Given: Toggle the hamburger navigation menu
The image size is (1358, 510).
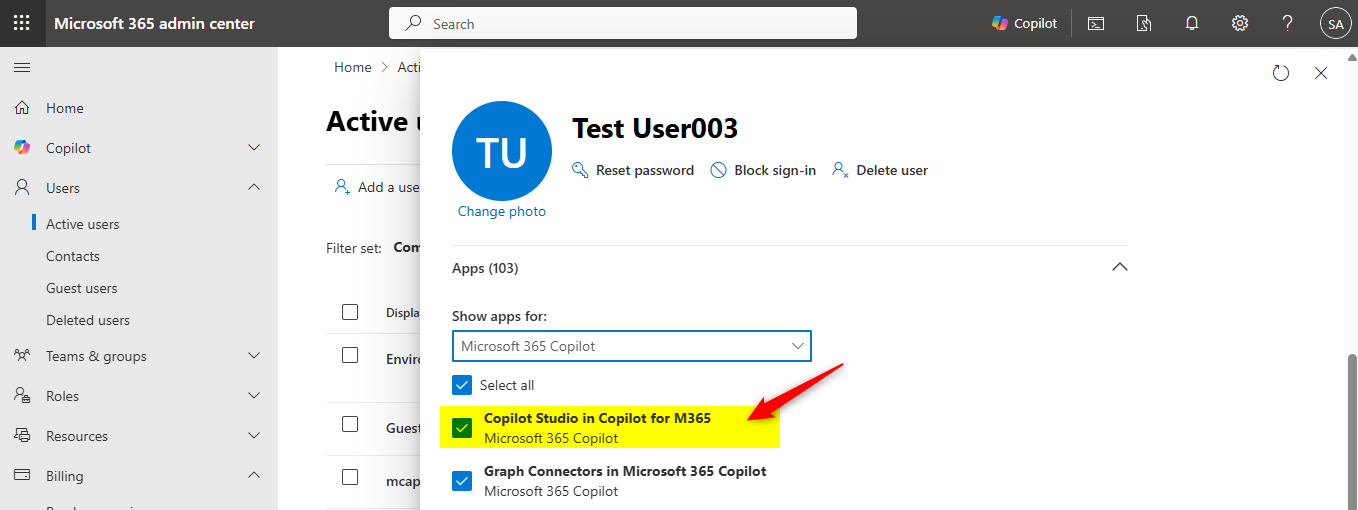Looking at the screenshot, I should point(22,67).
